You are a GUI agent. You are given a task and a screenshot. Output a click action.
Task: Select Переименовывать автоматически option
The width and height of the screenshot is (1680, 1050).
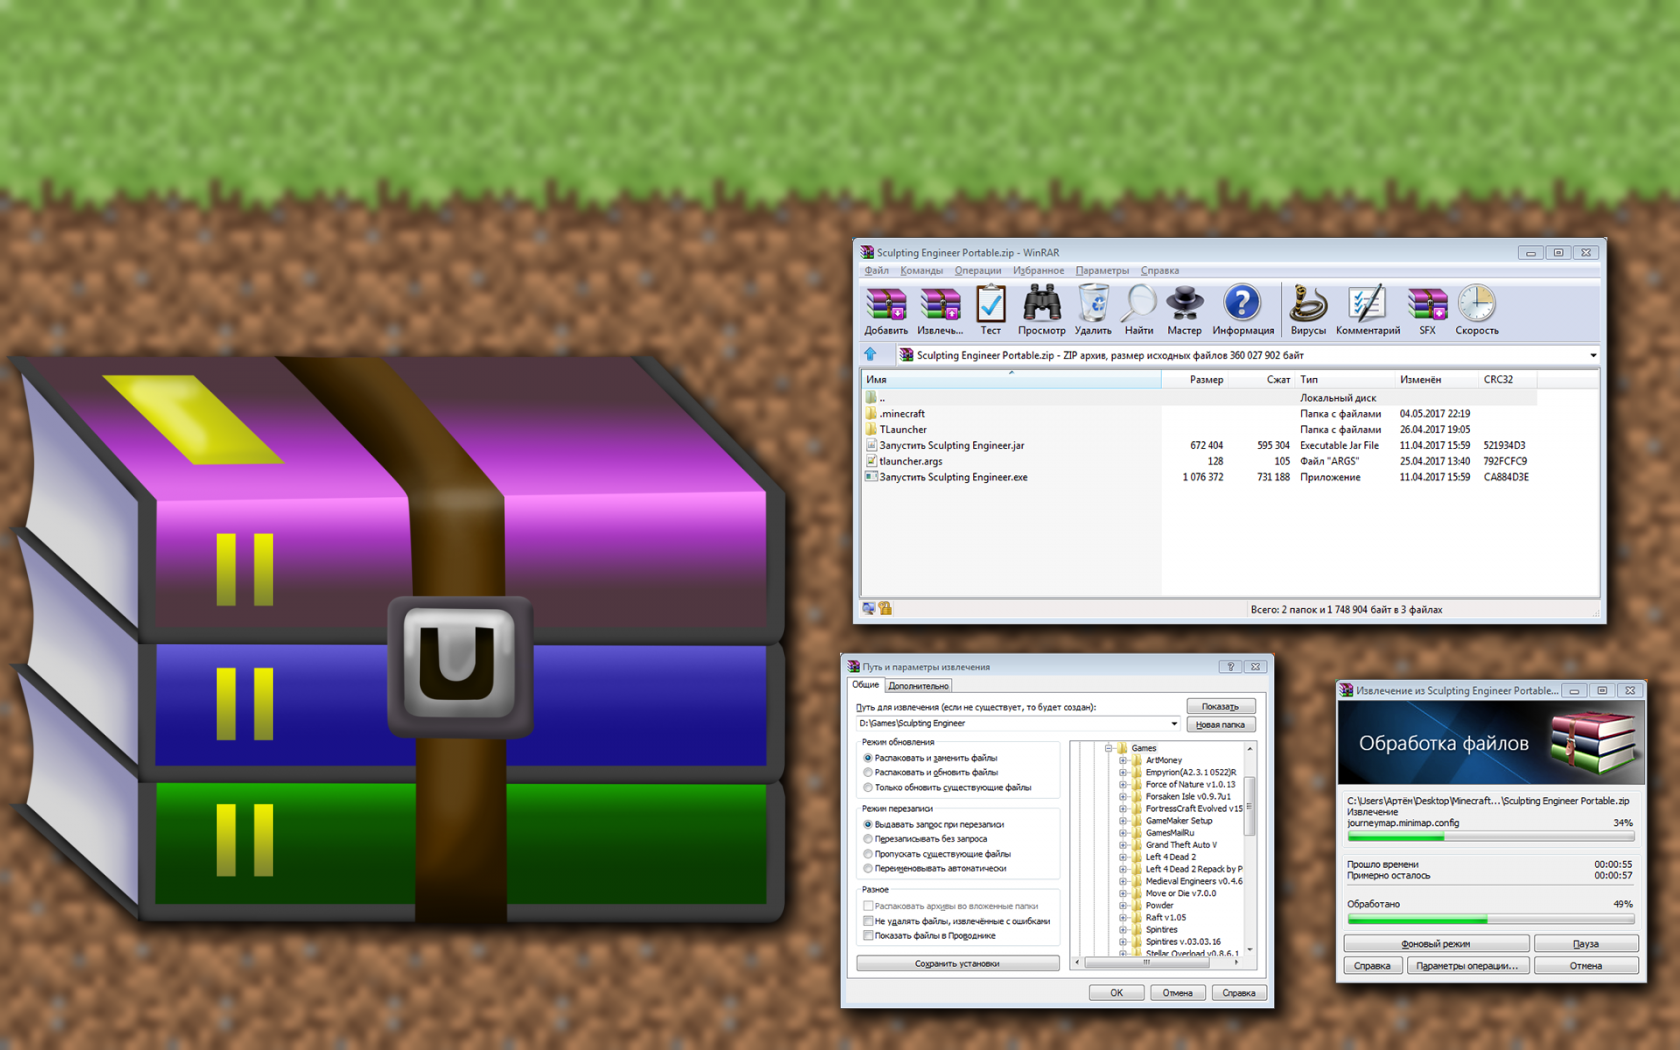click(868, 868)
